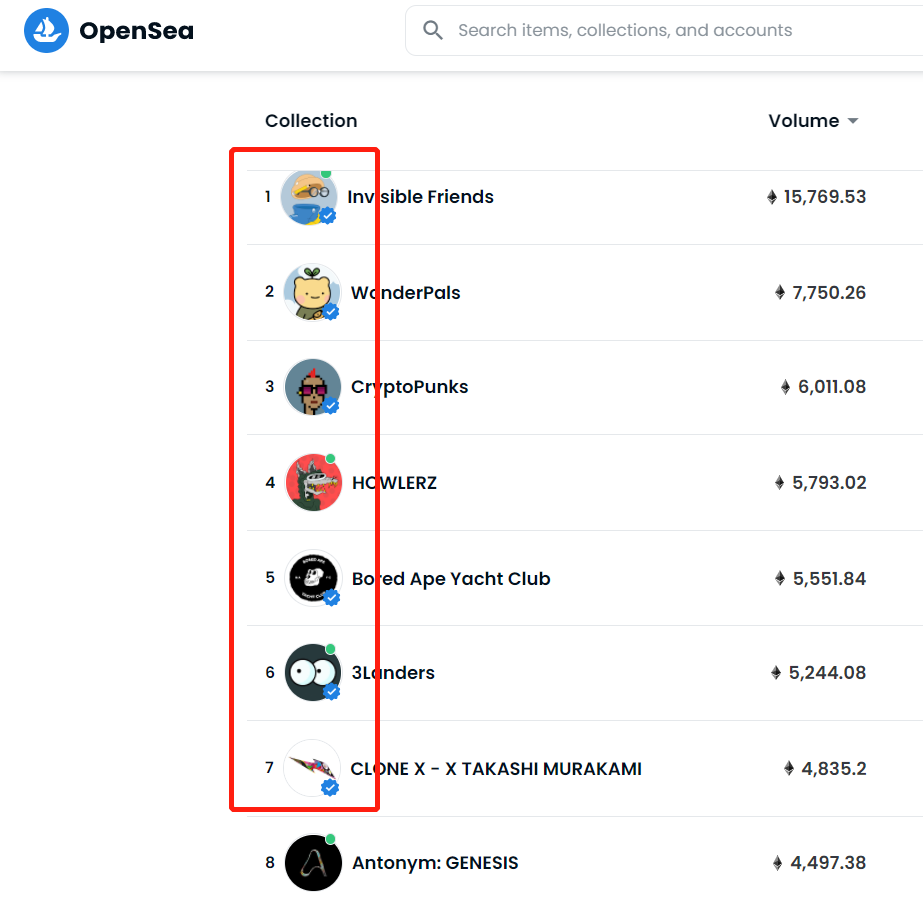The height and width of the screenshot is (903, 923).
Task: Click the Antonym: GENESIS collection name
Action: point(435,863)
